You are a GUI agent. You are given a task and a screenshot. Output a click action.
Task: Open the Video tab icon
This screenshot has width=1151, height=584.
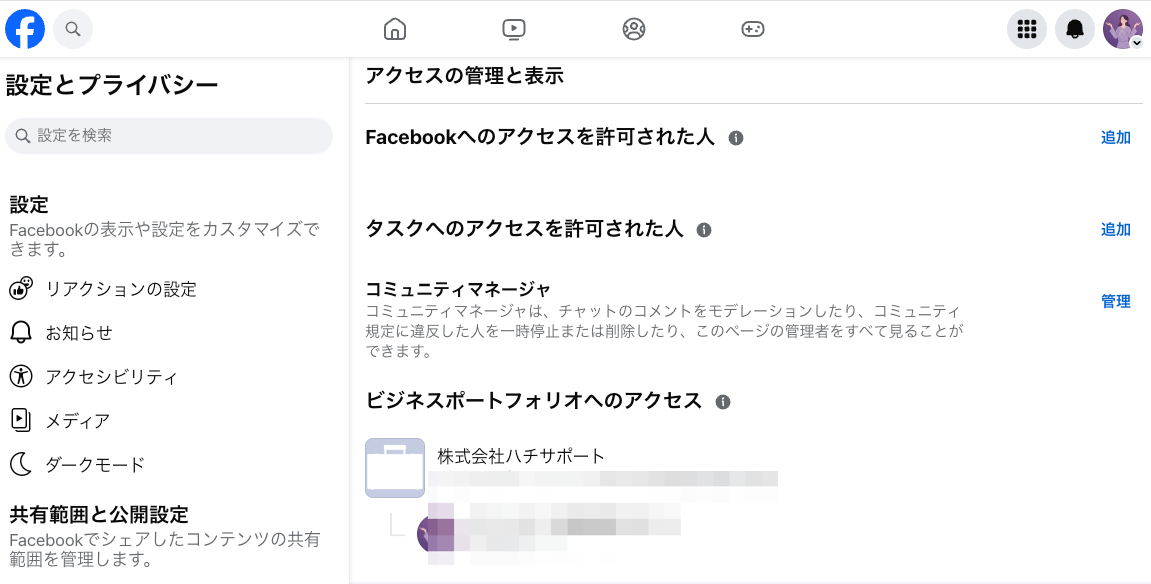[x=514, y=29]
